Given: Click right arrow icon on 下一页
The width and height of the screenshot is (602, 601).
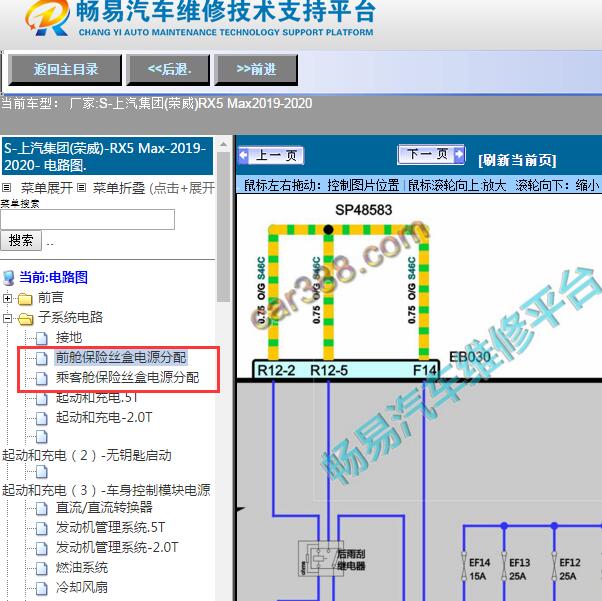Looking at the screenshot, I should point(459,154).
